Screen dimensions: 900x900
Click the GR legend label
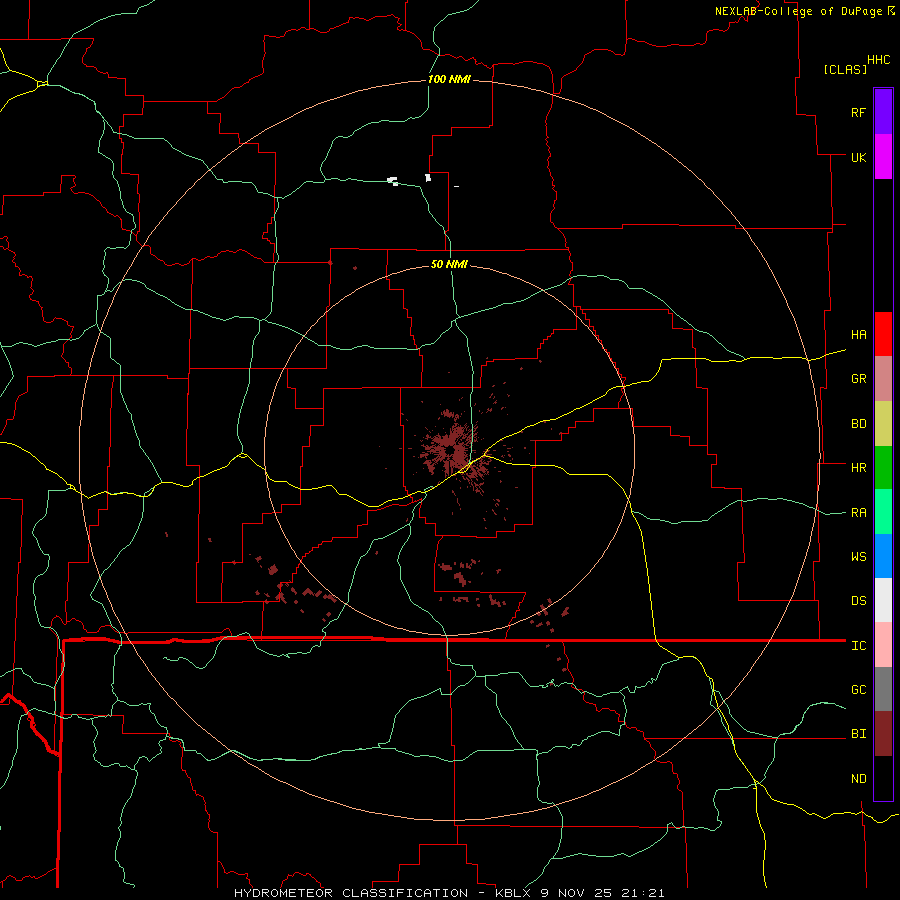[858, 379]
